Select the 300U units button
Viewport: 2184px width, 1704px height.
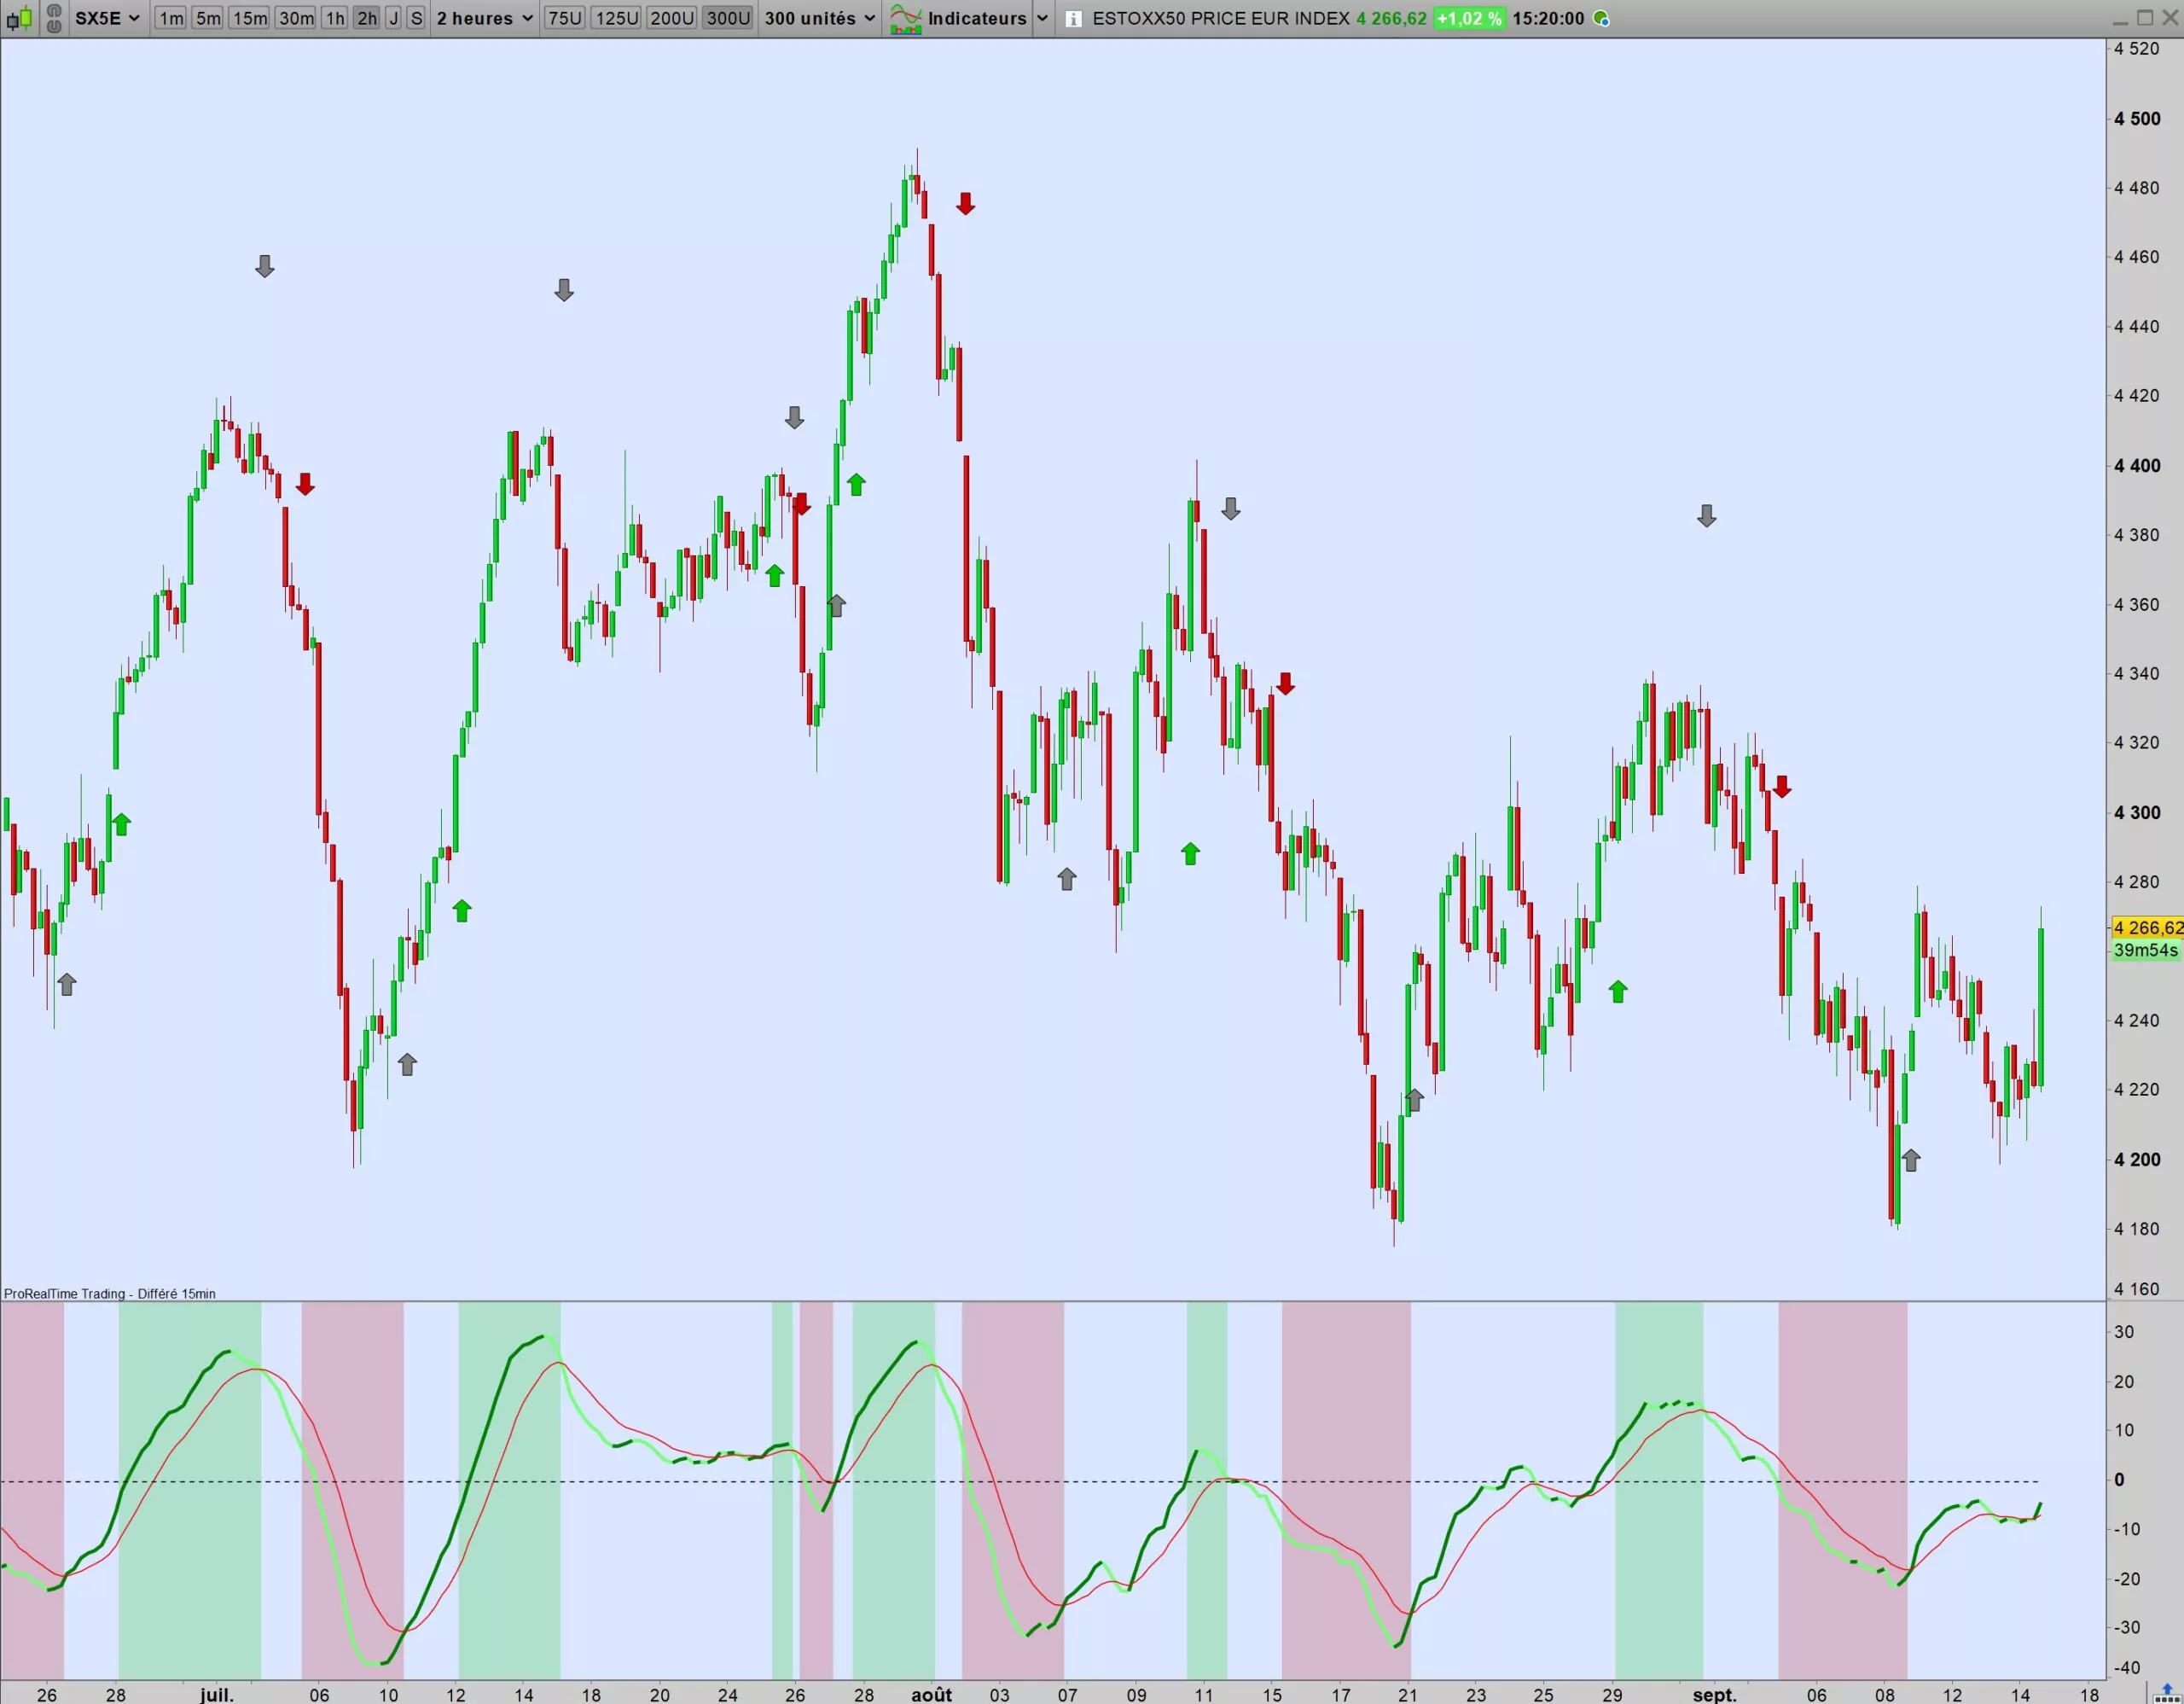pyautogui.click(x=727, y=18)
